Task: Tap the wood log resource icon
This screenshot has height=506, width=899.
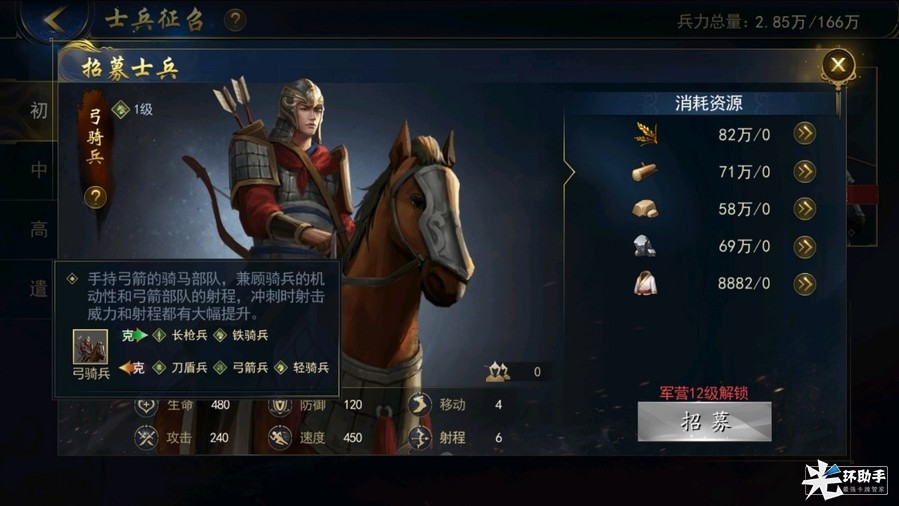Action: (x=644, y=171)
